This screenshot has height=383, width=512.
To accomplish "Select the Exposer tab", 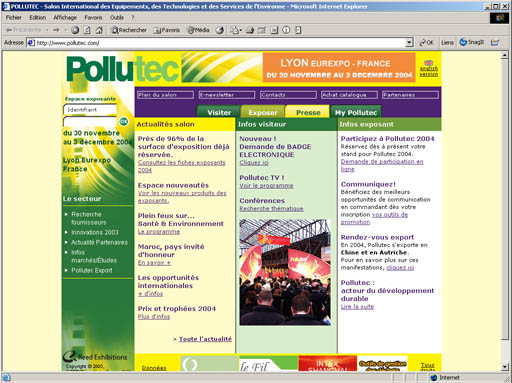I will click(x=263, y=112).
